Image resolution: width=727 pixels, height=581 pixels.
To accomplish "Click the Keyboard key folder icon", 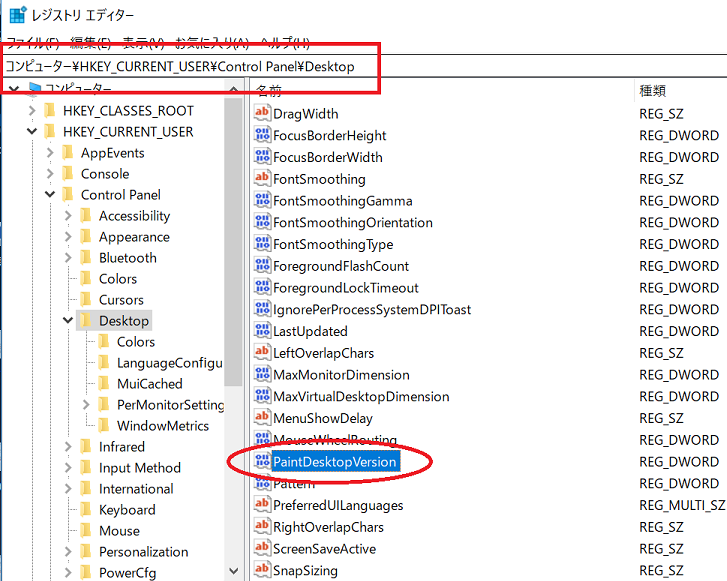I will point(85,509).
